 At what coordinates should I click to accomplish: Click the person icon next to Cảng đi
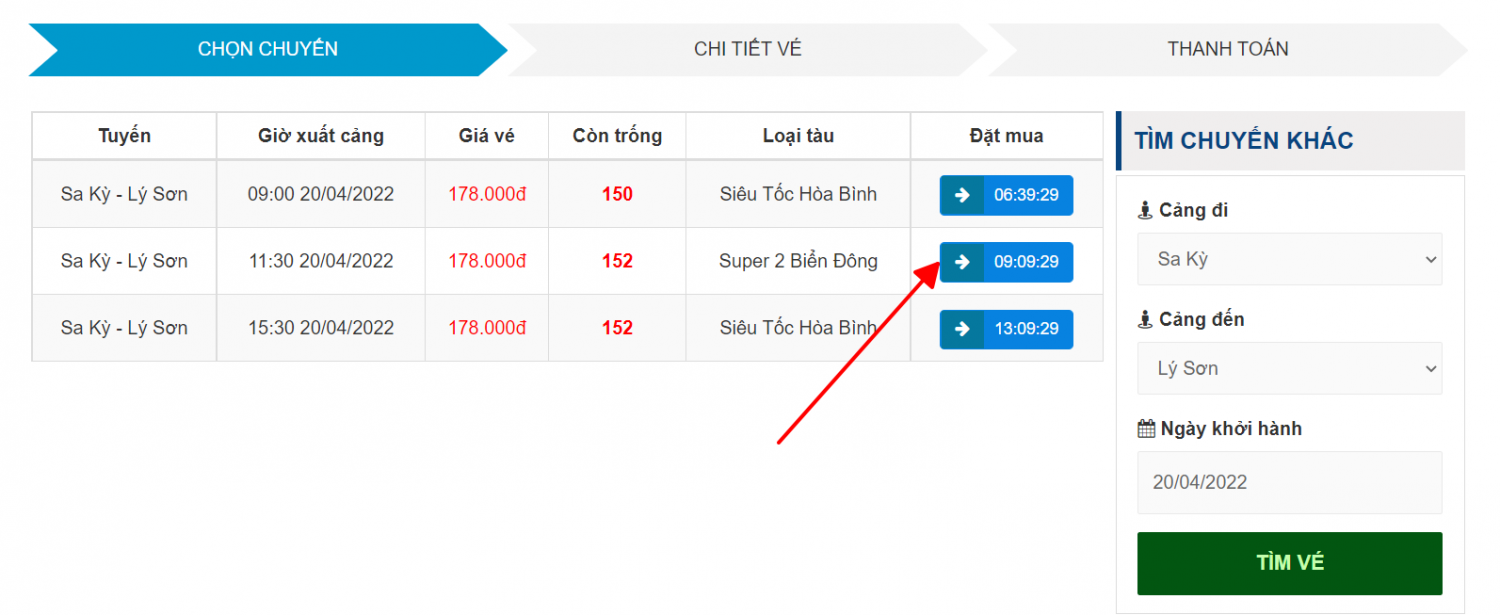[1146, 211]
